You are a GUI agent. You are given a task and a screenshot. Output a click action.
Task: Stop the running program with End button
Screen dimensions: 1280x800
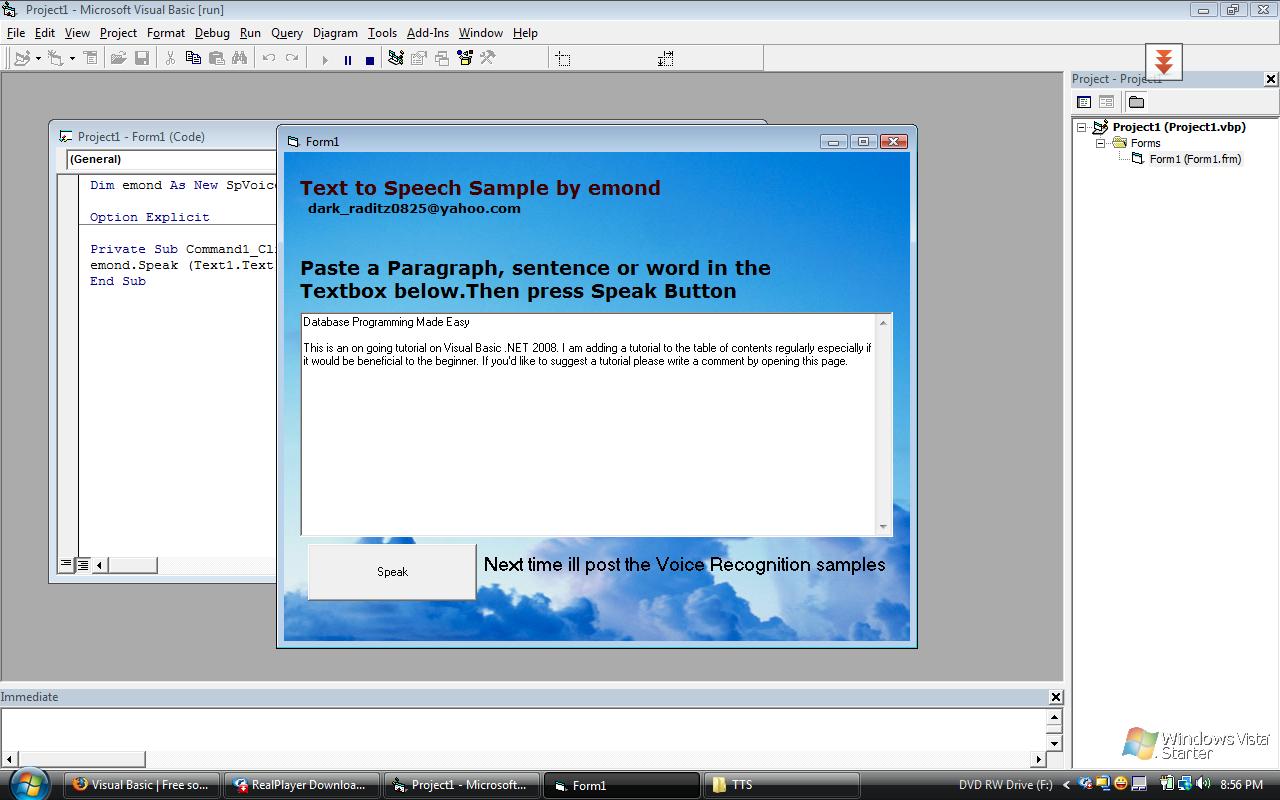tap(370, 60)
